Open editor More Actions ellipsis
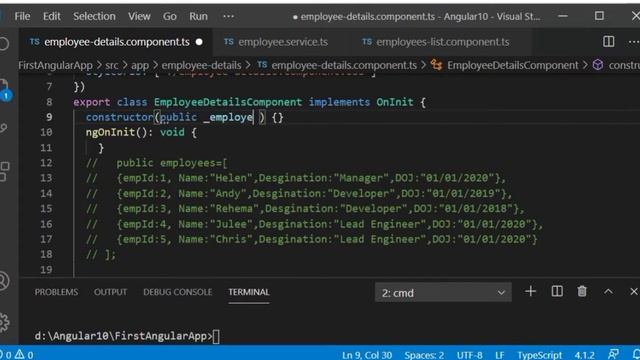This screenshot has width=640, height=360. tap(633, 42)
